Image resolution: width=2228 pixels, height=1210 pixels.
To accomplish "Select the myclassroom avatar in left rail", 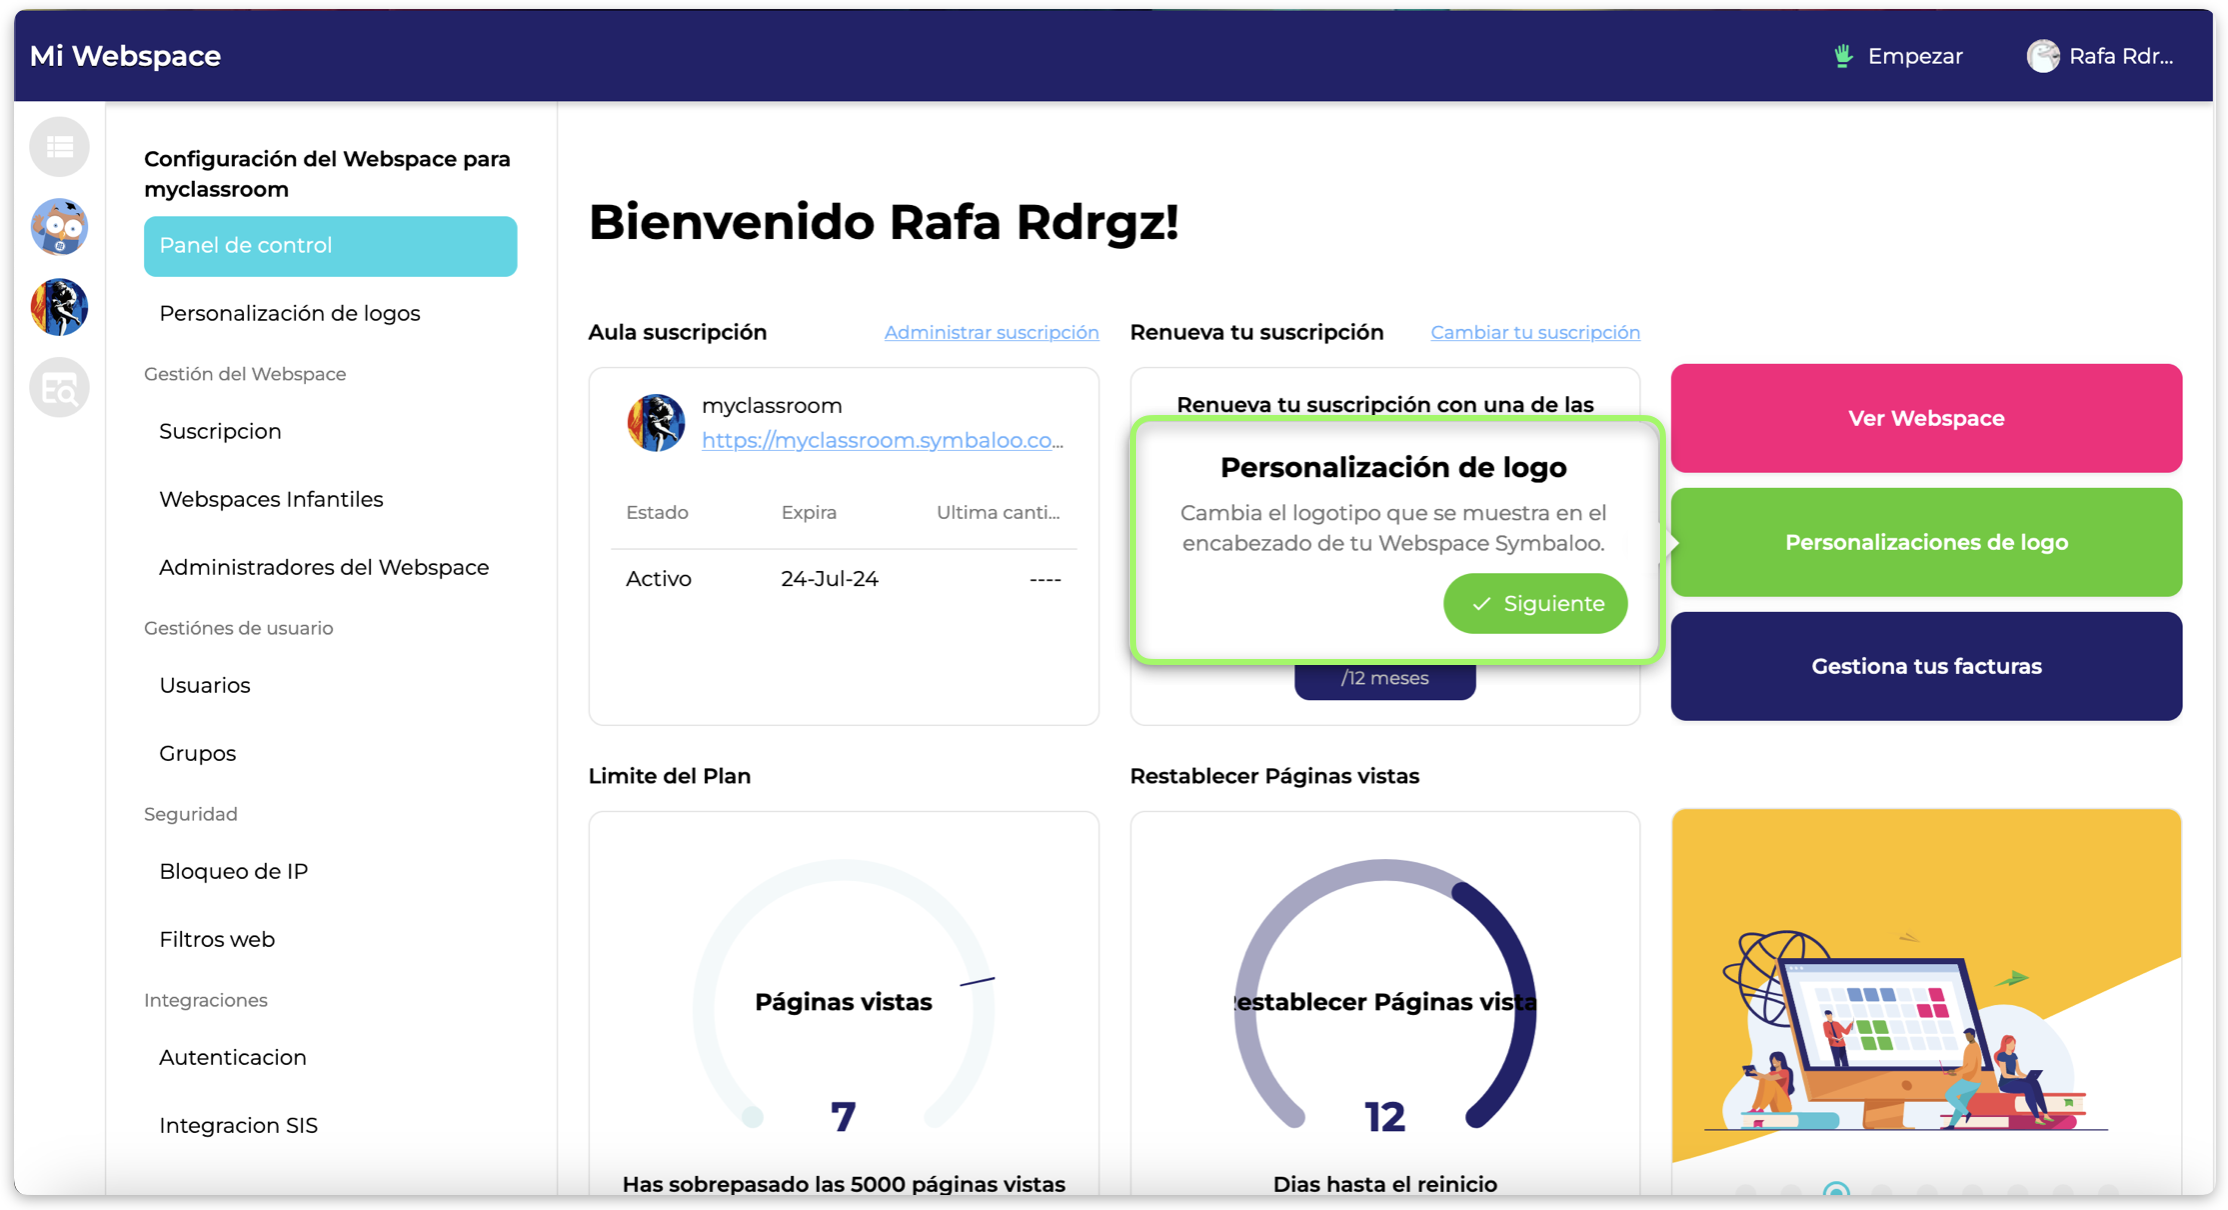I will 59,307.
